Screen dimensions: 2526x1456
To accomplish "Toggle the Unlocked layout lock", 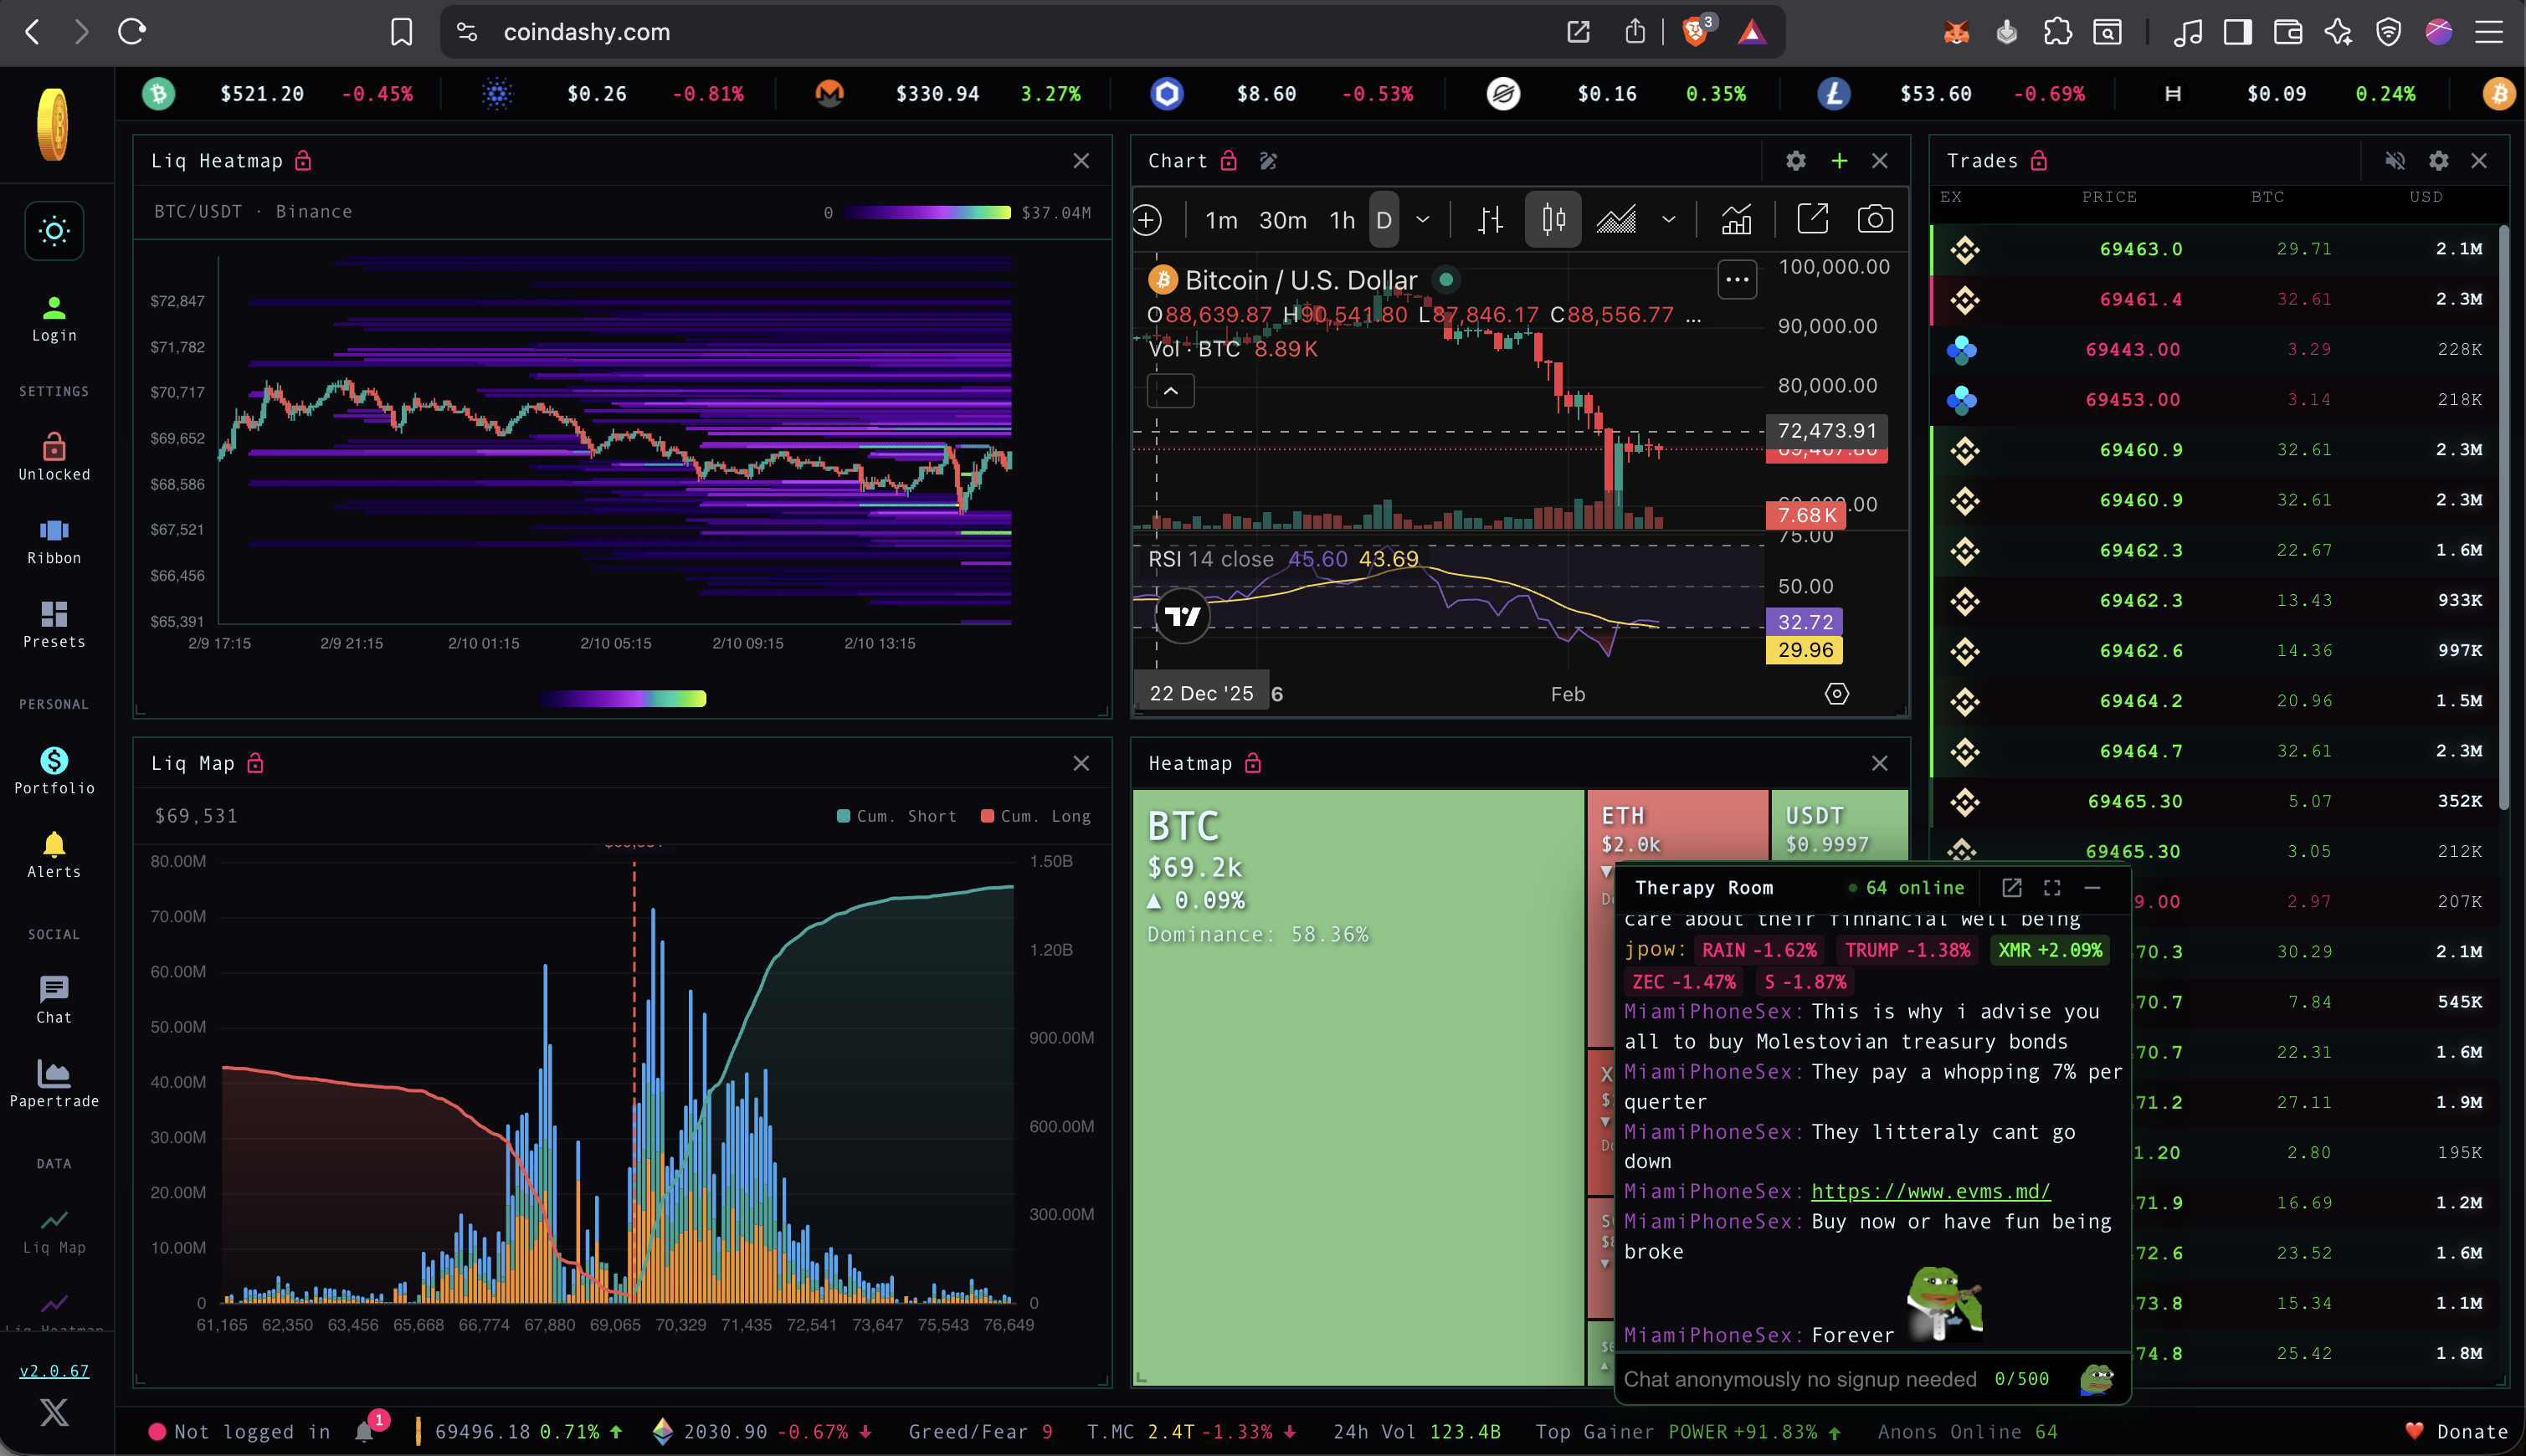I will pos(54,456).
